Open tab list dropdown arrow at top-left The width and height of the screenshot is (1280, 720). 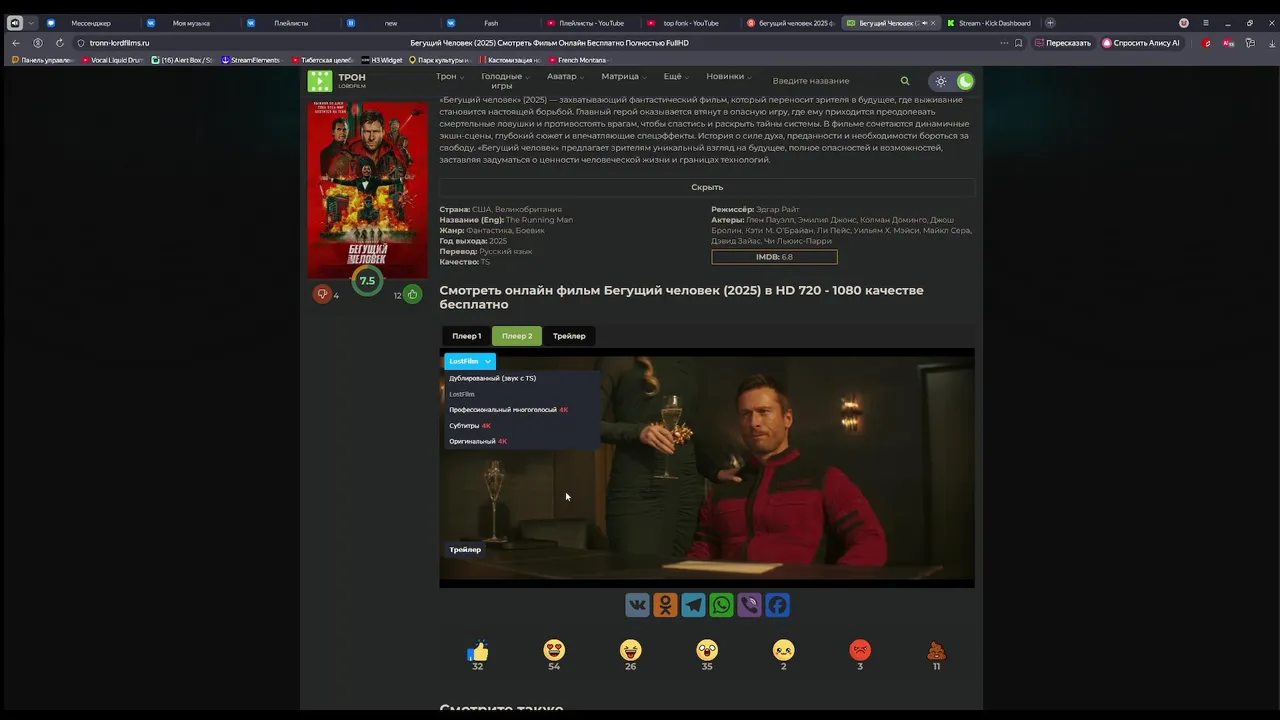(x=32, y=23)
